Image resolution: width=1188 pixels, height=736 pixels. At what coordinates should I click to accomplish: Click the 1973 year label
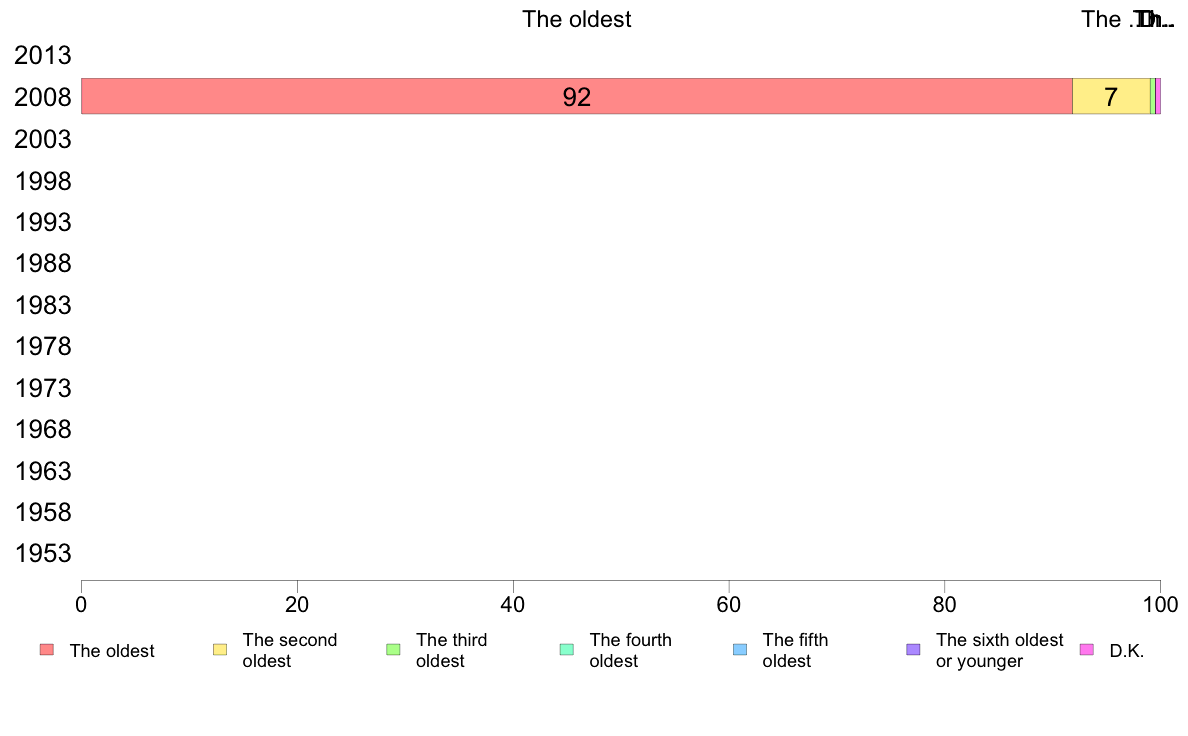[42, 388]
